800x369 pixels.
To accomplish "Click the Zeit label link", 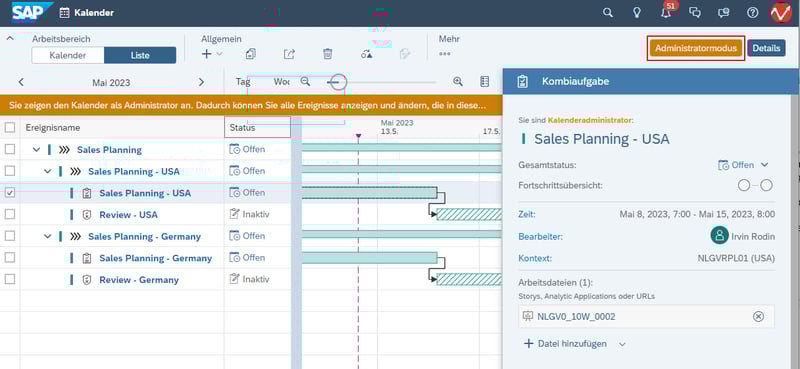I will 527,214.
